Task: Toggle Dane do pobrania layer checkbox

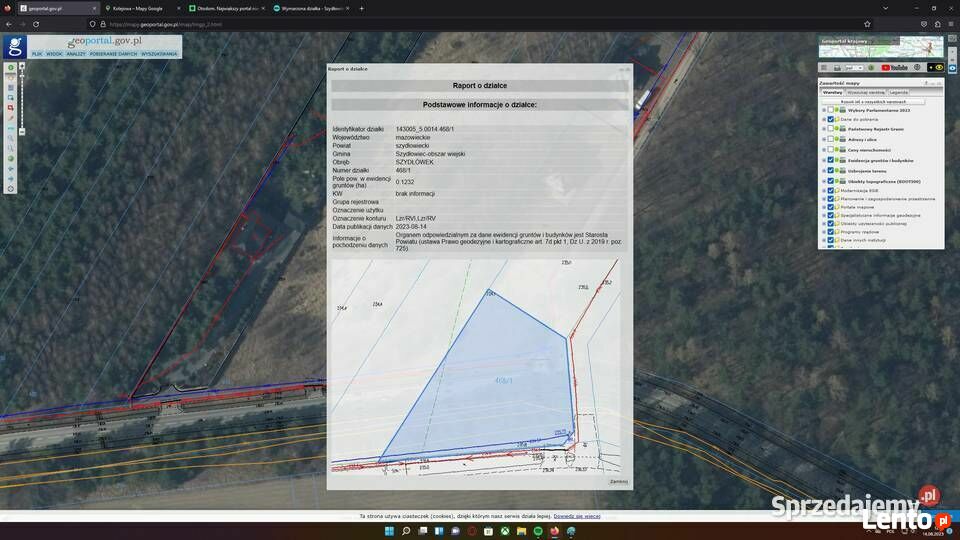Action: coord(831,119)
